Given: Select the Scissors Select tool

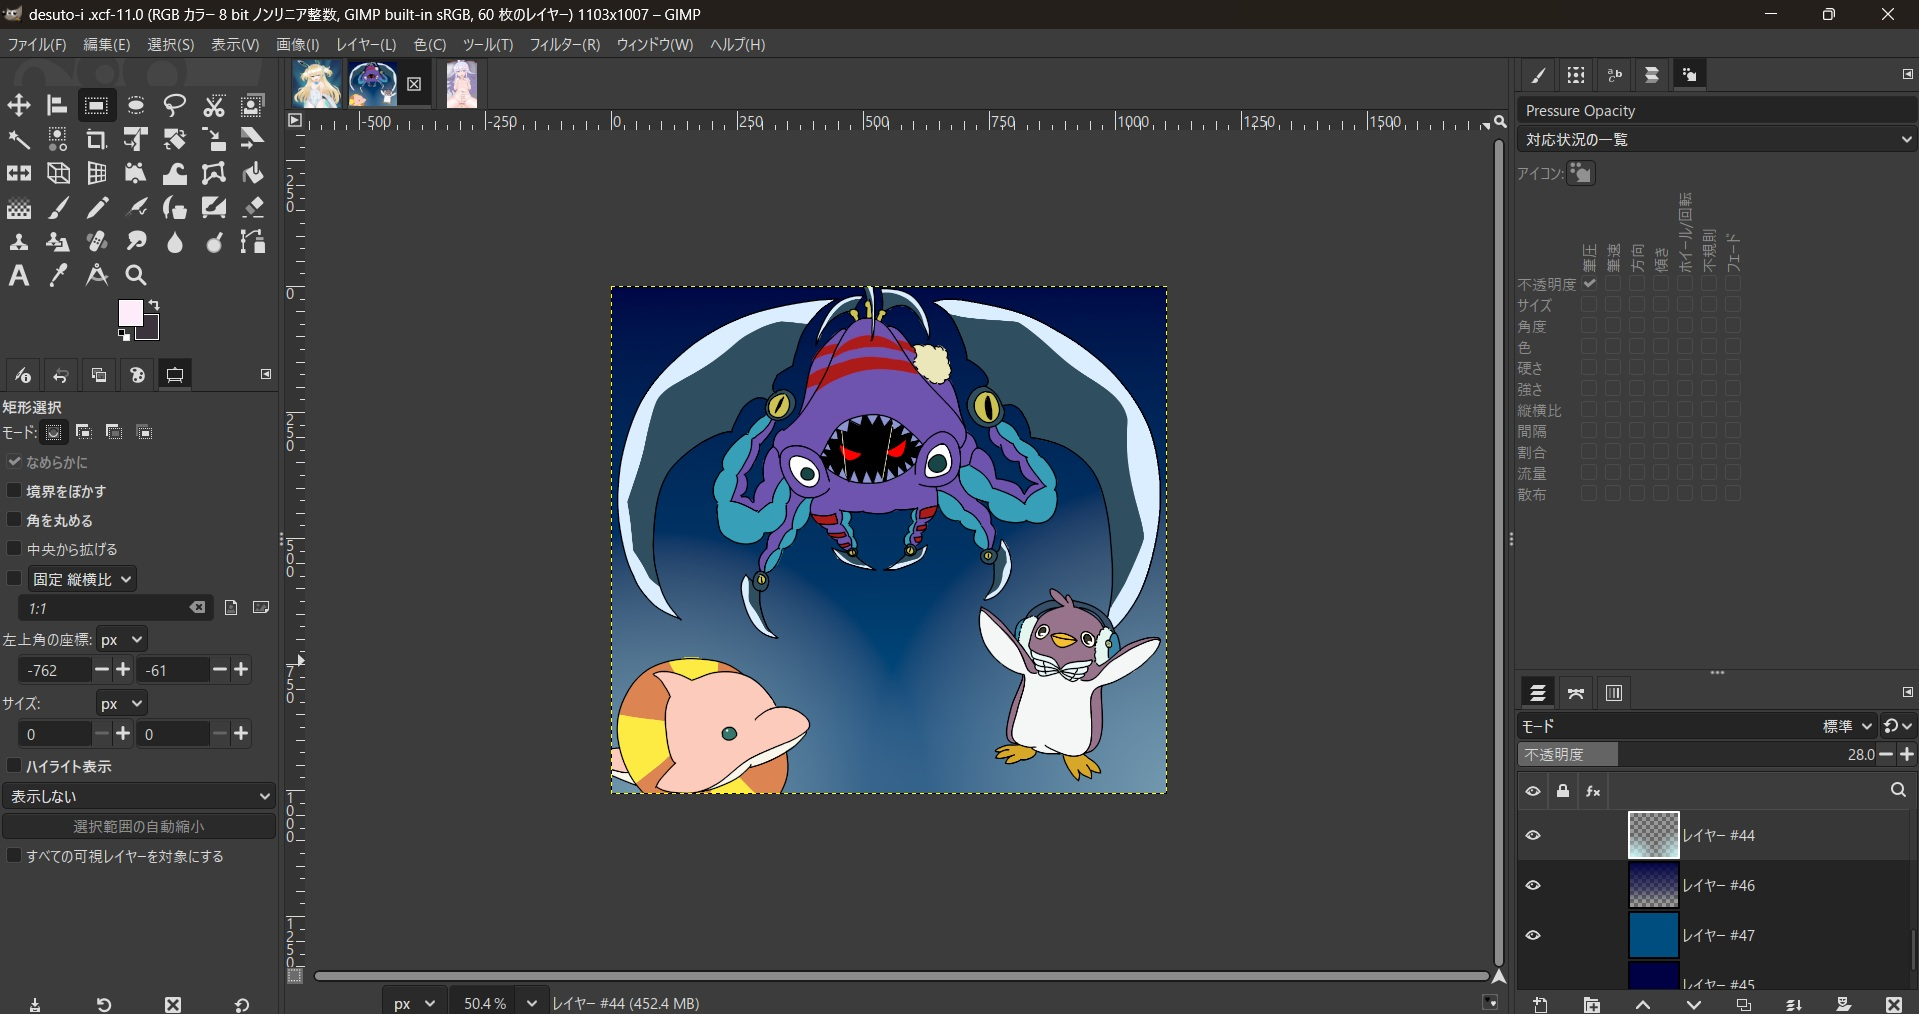Looking at the screenshot, I should [x=214, y=106].
